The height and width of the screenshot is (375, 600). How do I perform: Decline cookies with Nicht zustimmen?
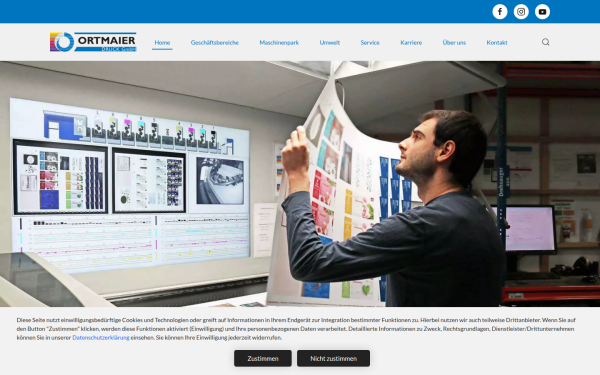(333, 359)
